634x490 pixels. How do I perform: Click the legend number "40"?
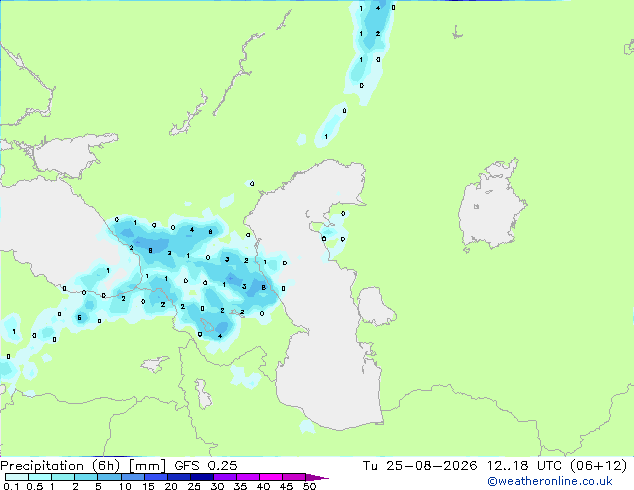pyautogui.click(x=263, y=486)
